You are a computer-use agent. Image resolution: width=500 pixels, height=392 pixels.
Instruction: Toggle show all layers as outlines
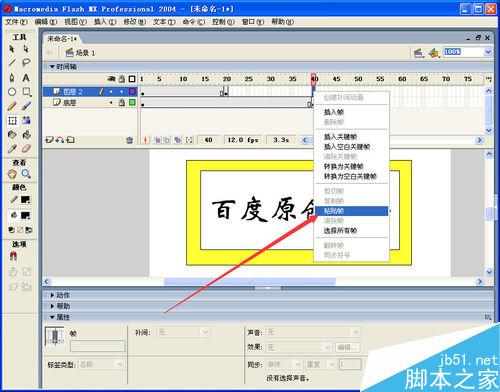[x=132, y=79]
